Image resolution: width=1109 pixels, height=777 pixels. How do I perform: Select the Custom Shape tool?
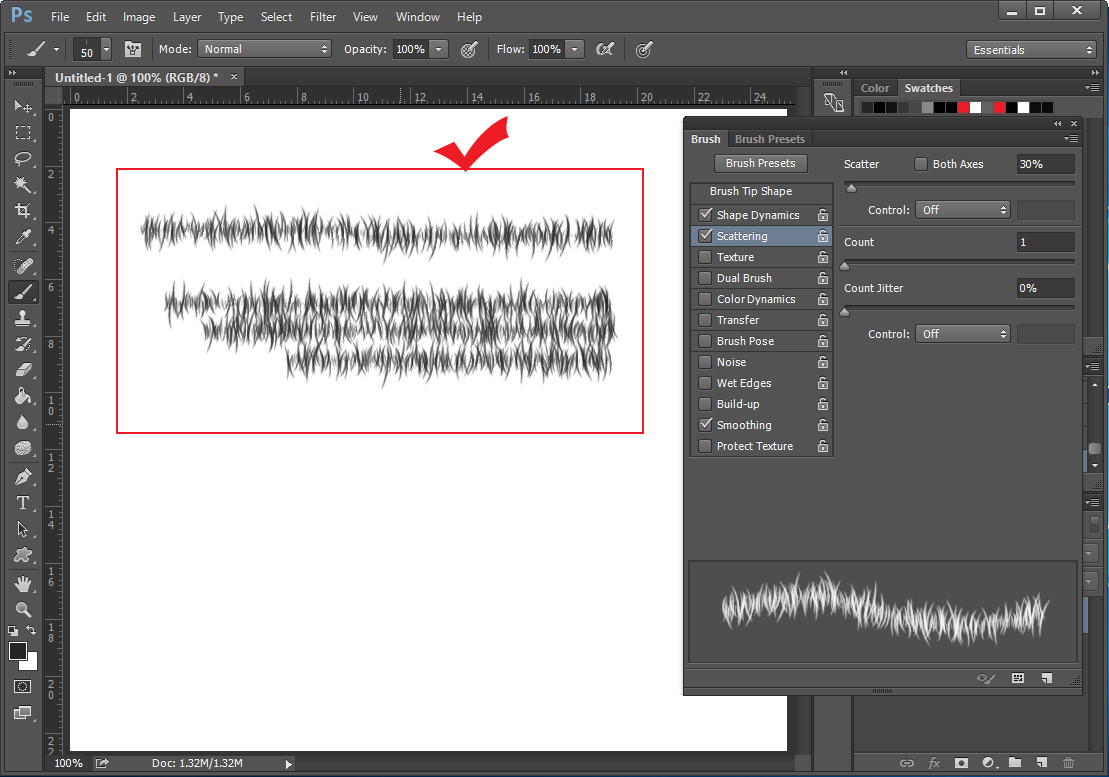[x=23, y=555]
